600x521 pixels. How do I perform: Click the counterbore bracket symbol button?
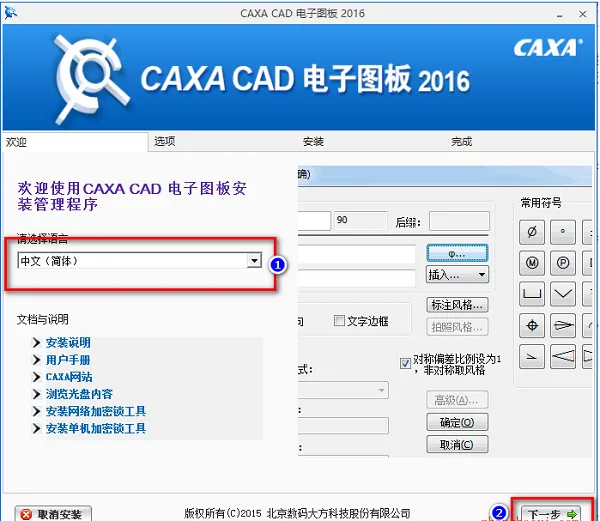click(x=532, y=294)
